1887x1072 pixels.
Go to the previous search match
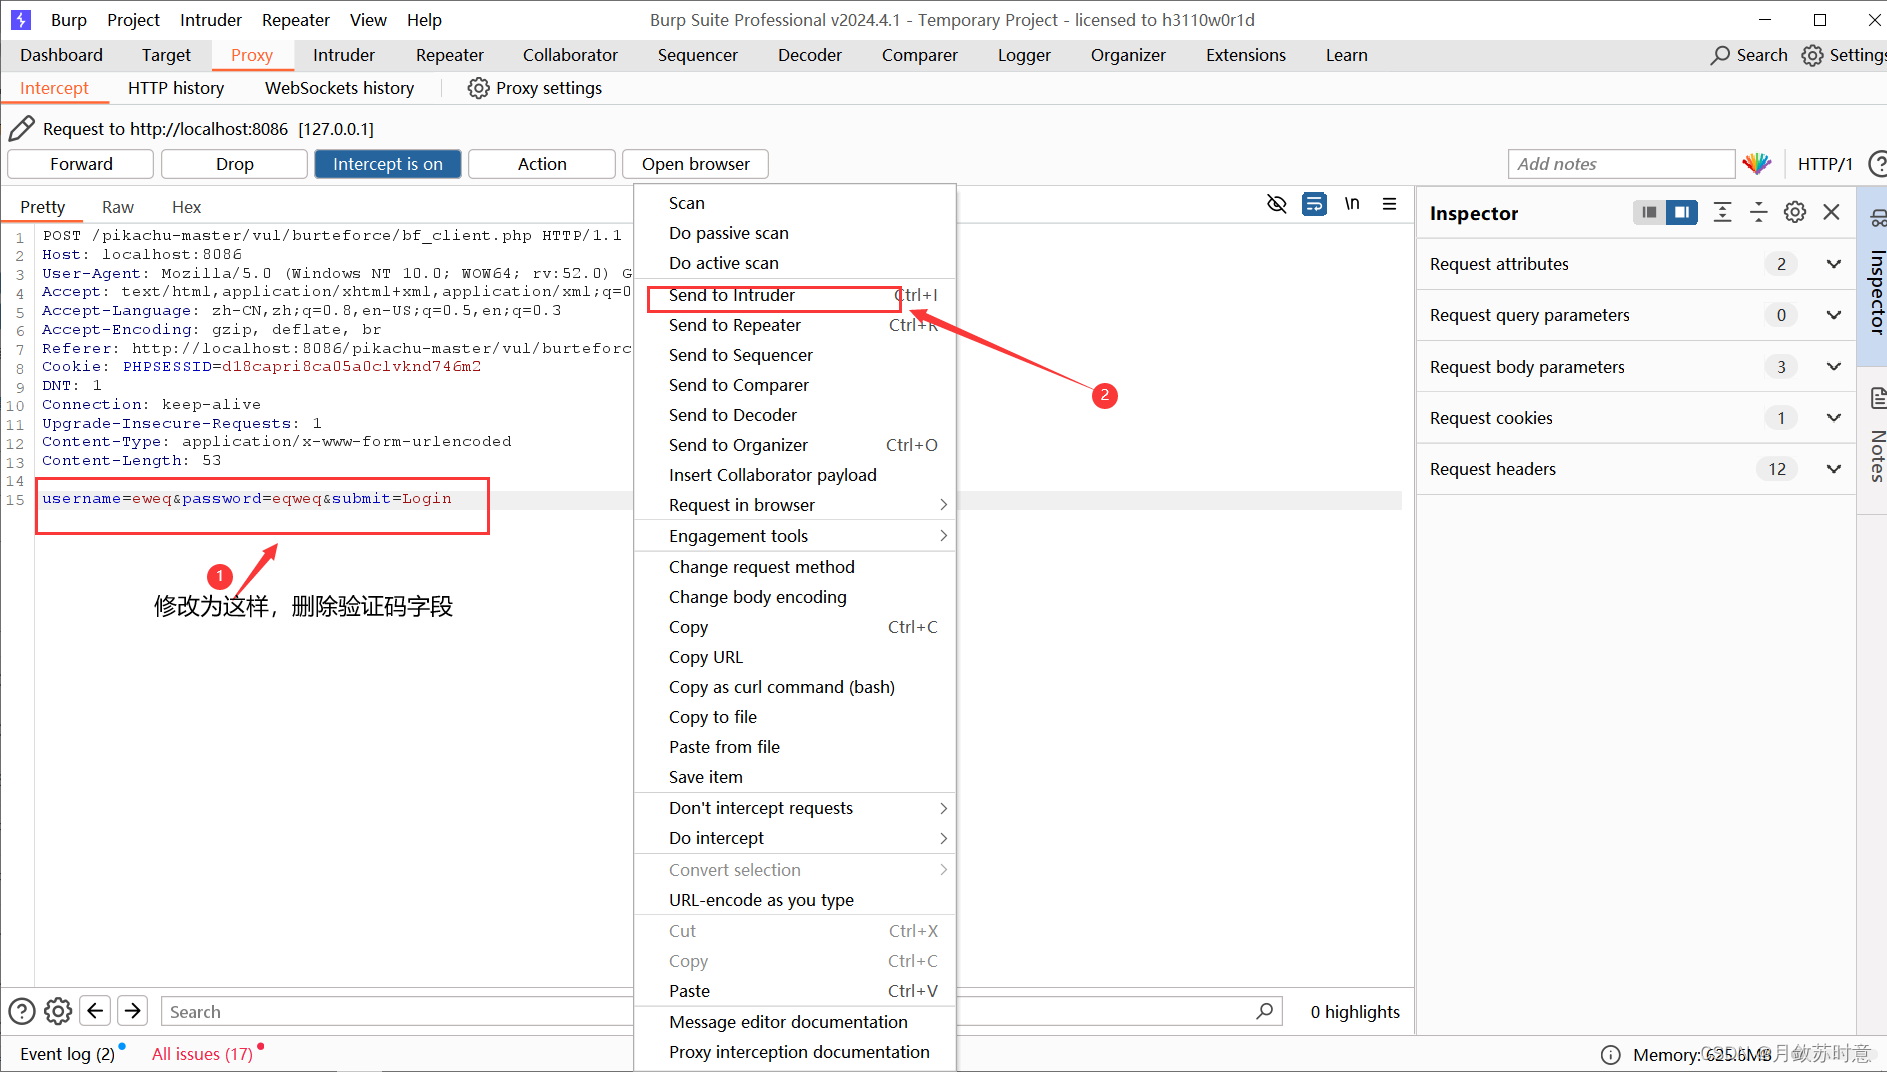click(x=95, y=1011)
